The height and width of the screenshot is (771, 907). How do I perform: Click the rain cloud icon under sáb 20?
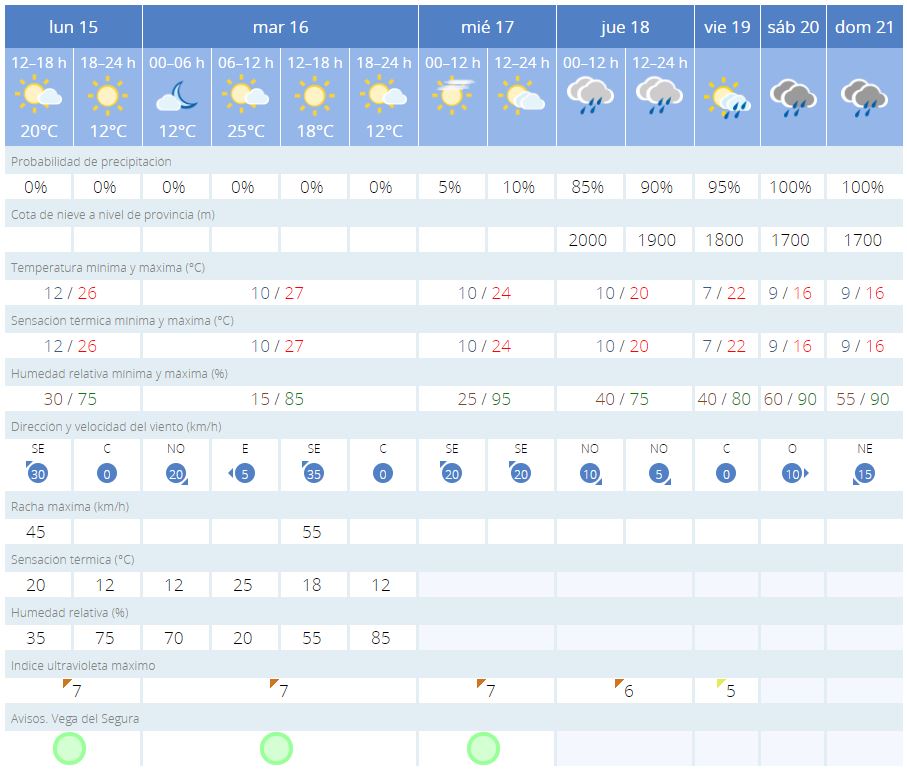[x=793, y=97]
